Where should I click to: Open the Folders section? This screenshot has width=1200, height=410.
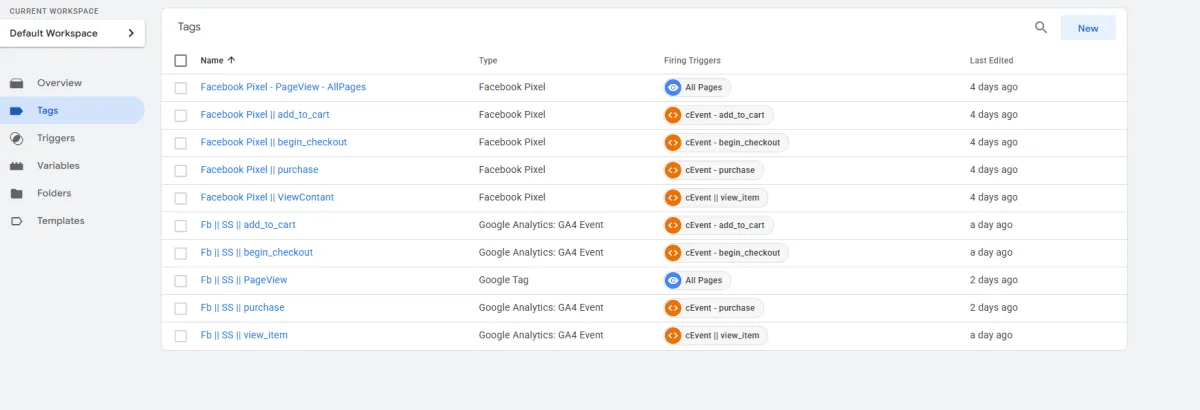tap(72, 193)
